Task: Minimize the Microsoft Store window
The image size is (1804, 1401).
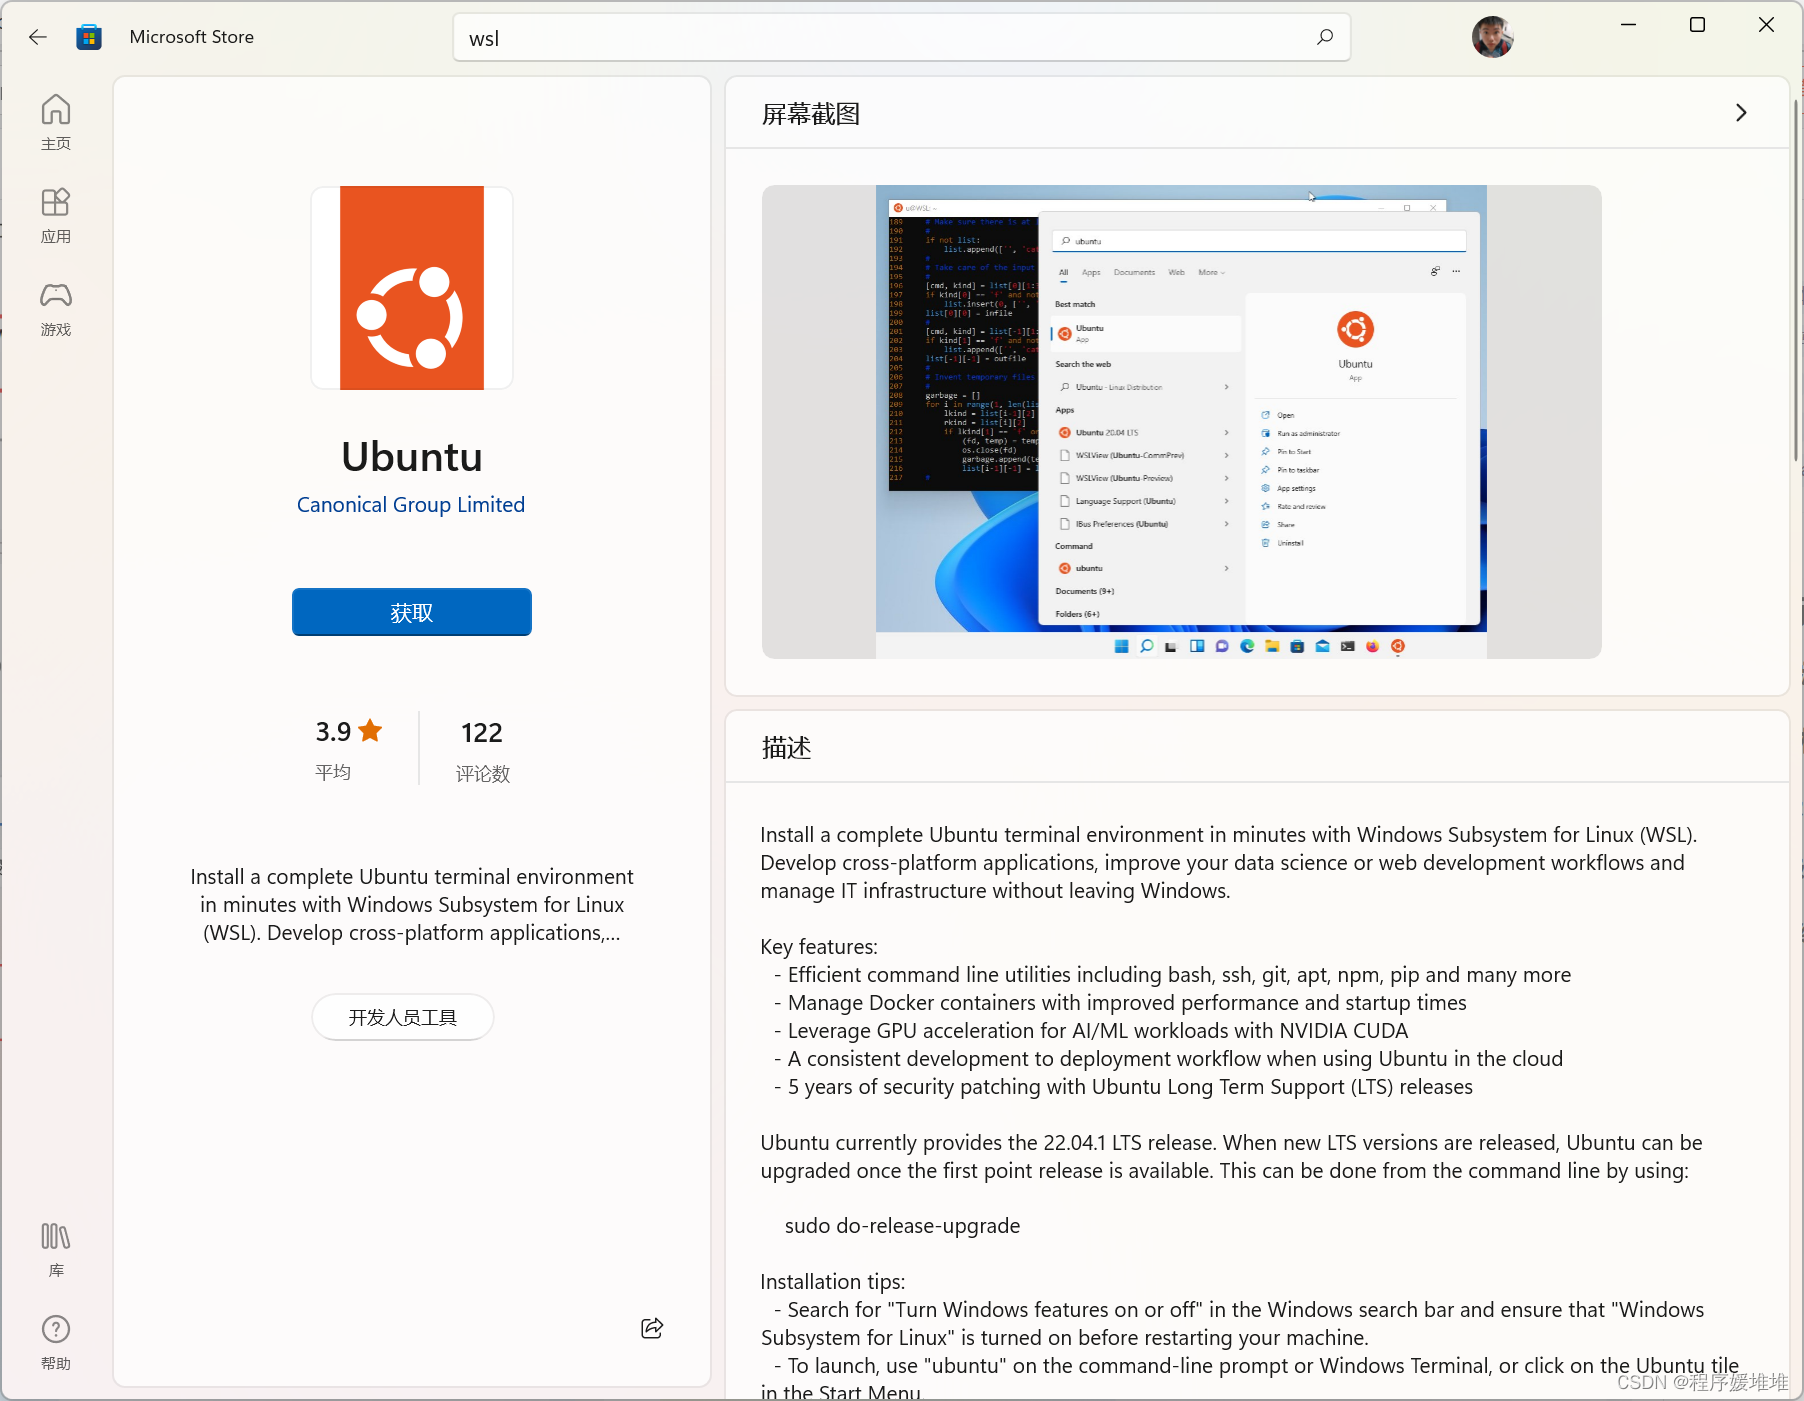Action: coord(1628,25)
